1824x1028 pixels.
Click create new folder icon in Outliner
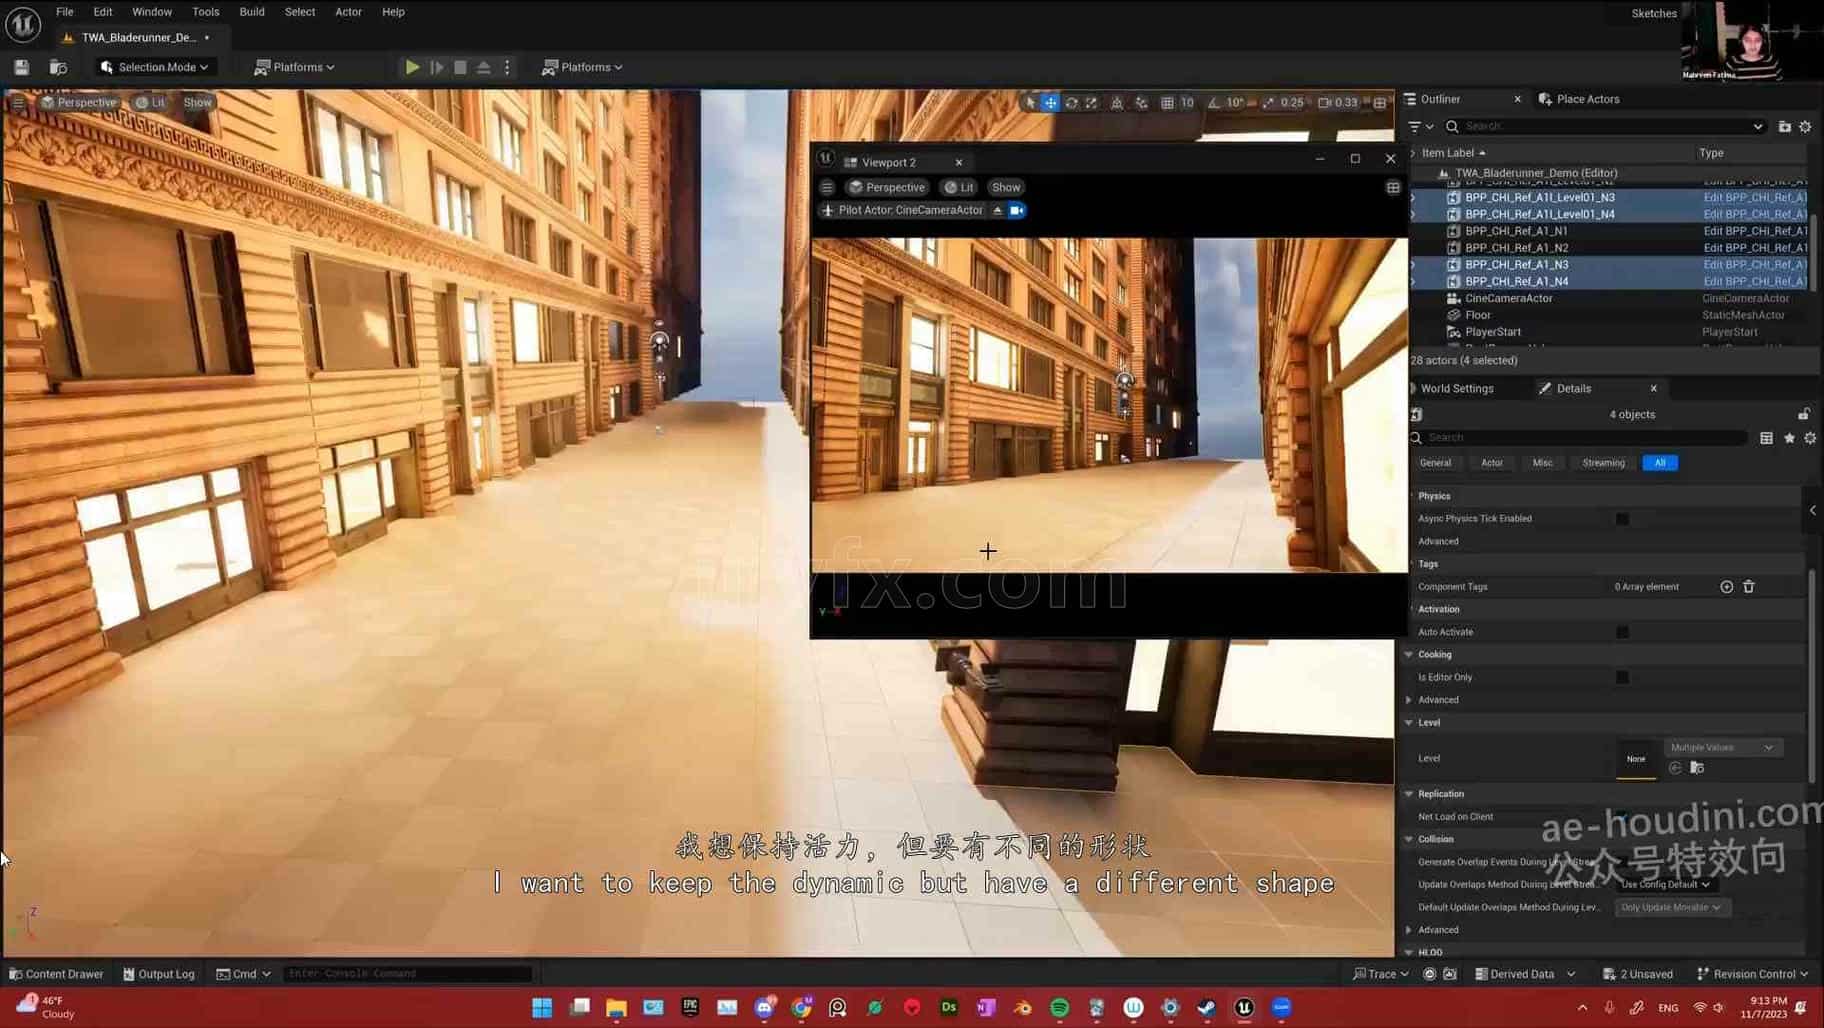[1785, 126]
